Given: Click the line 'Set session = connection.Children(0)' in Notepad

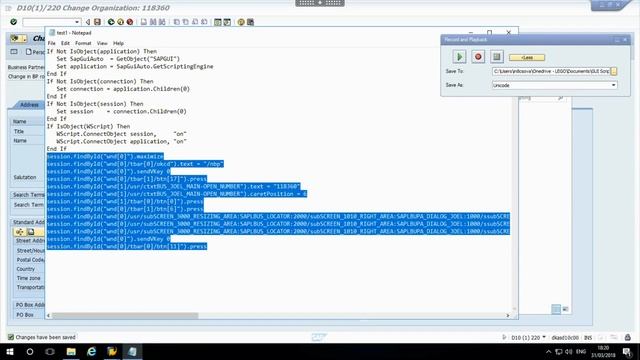Looking at the screenshot, I should click(122, 111).
